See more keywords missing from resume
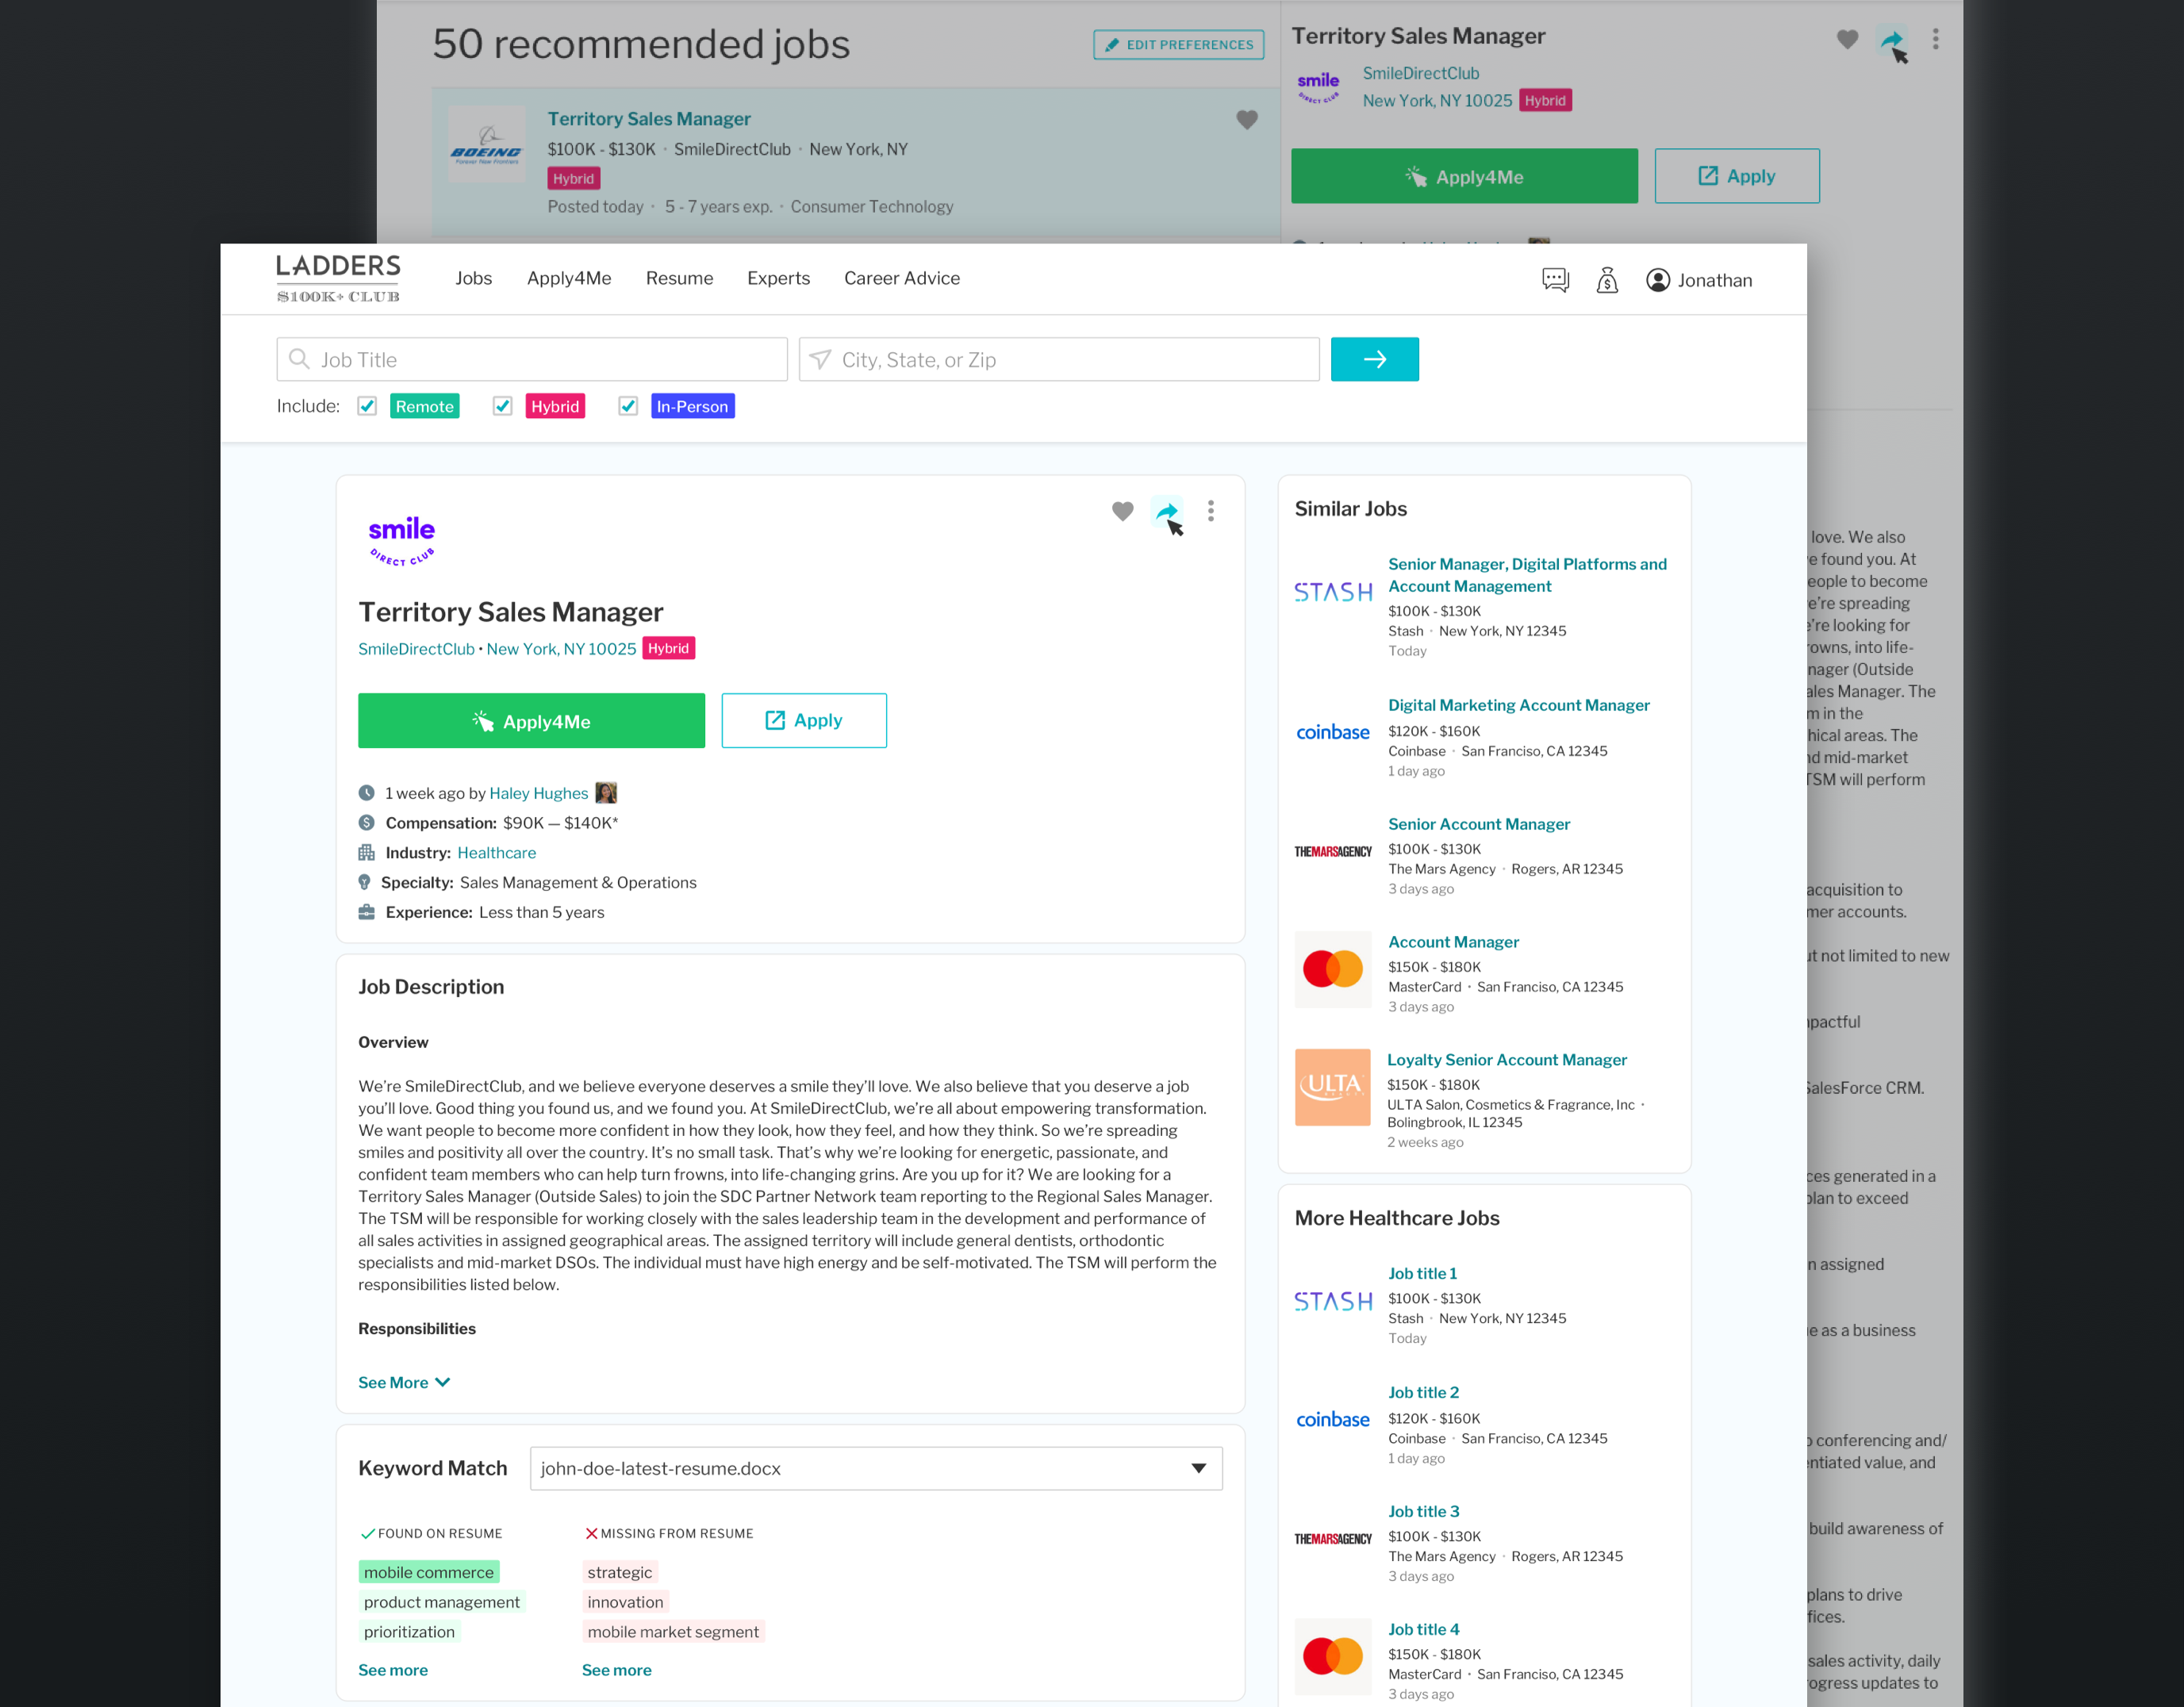The image size is (2184, 1707). (616, 1670)
